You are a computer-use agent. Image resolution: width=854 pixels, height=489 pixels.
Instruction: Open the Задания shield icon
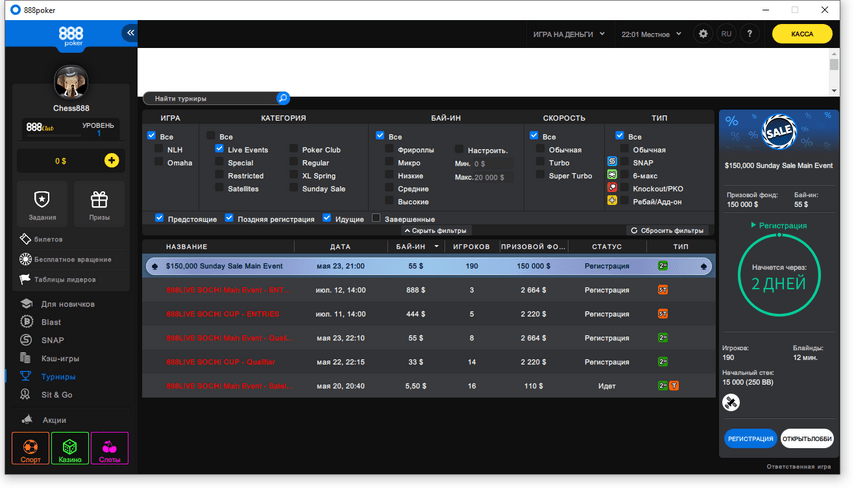click(x=42, y=200)
